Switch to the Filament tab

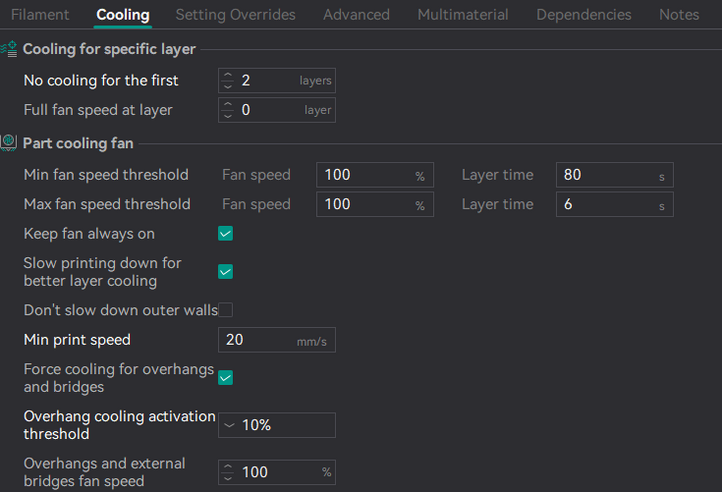[40, 15]
